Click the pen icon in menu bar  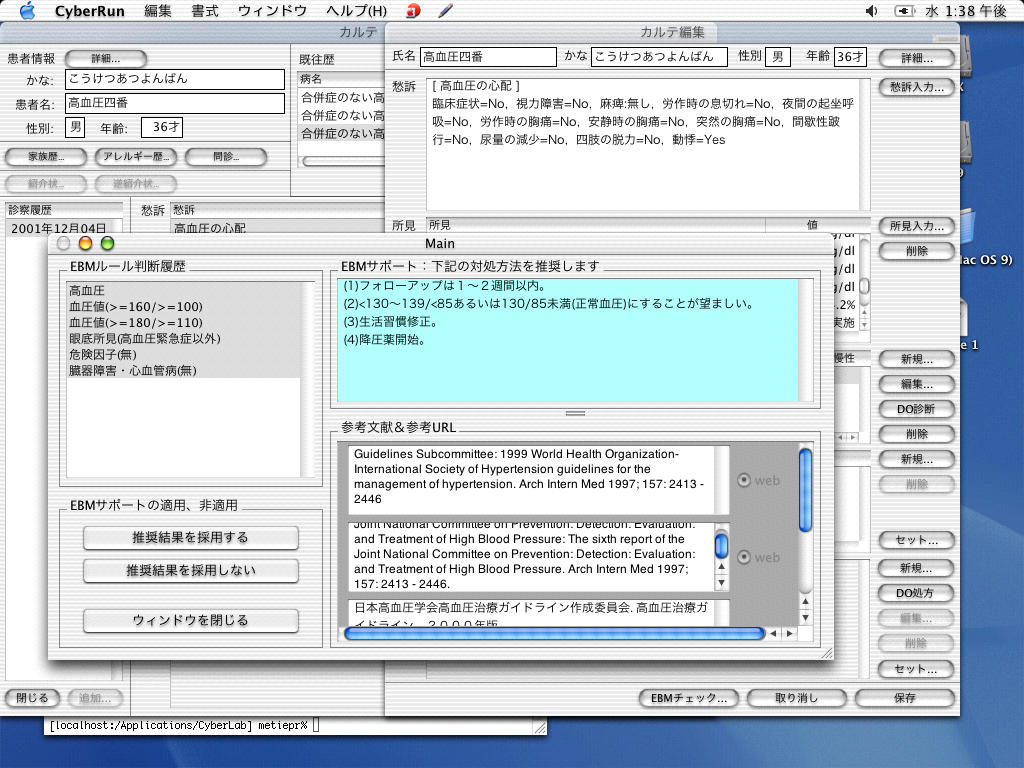(x=446, y=11)
